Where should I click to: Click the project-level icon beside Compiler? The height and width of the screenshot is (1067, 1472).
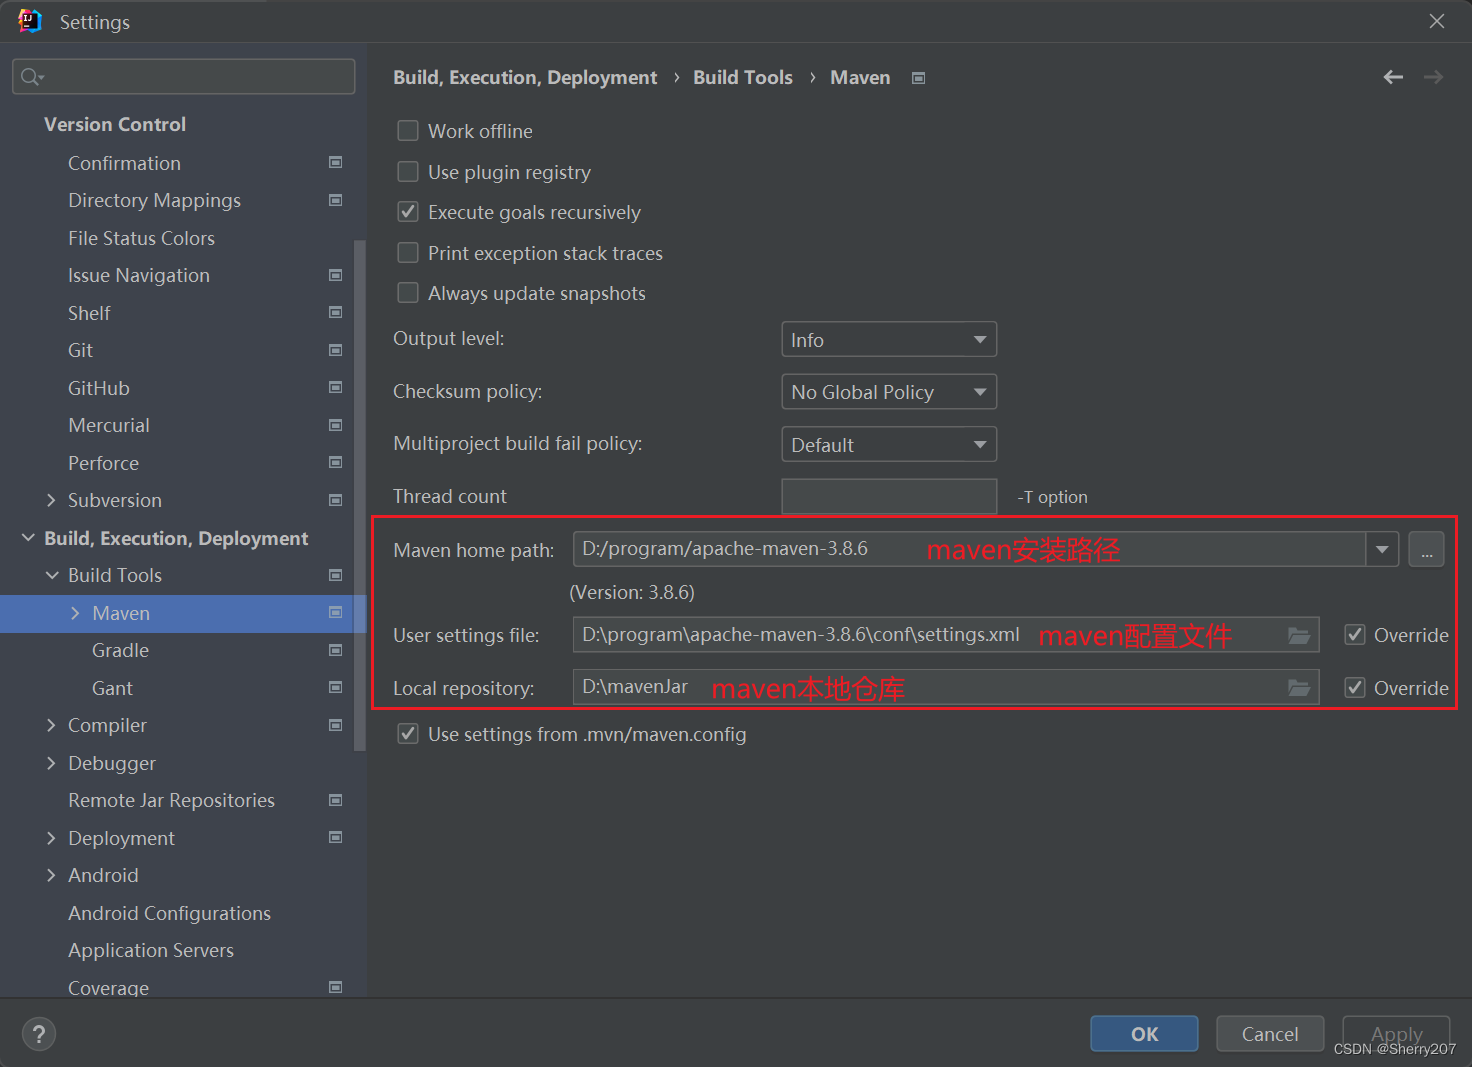click(x=336, y=725)
